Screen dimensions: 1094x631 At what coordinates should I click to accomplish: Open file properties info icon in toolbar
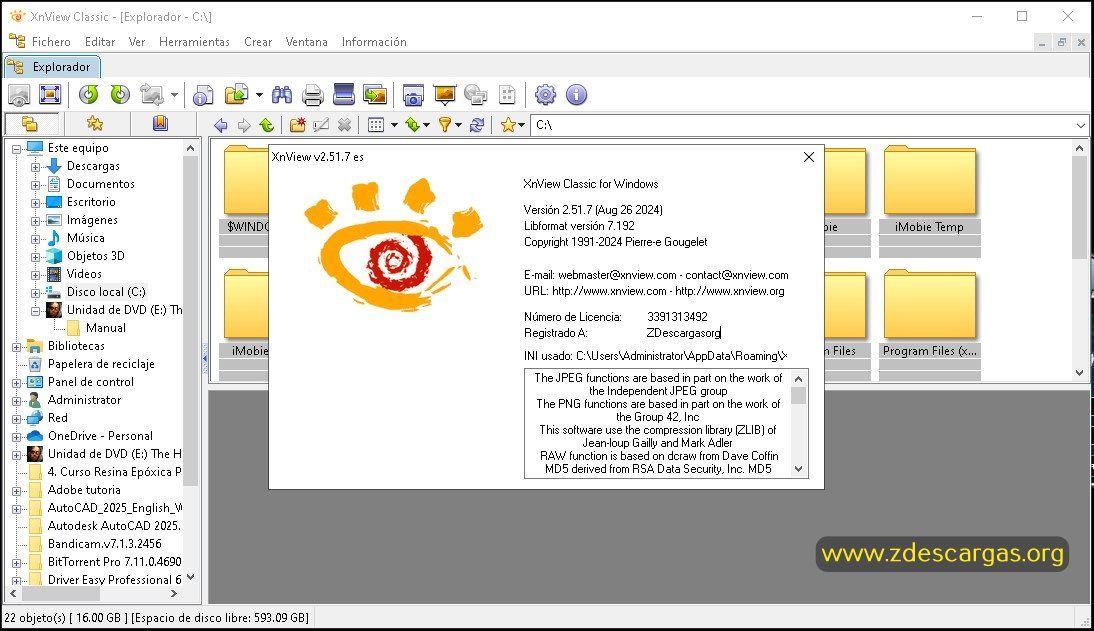pos(203,94)
